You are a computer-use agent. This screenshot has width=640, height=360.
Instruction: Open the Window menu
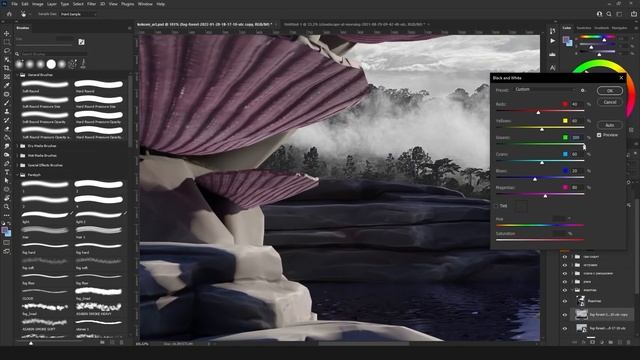click(145, 4)
